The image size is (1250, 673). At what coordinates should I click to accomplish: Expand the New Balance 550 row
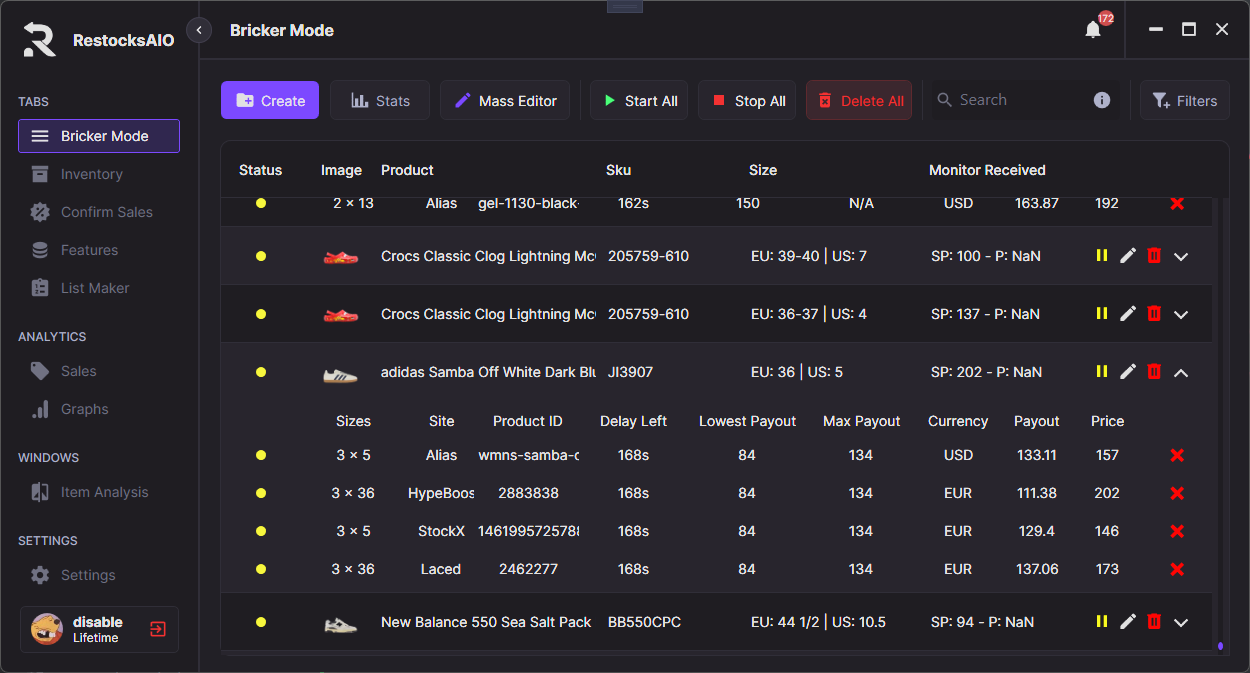(1181, 622)
